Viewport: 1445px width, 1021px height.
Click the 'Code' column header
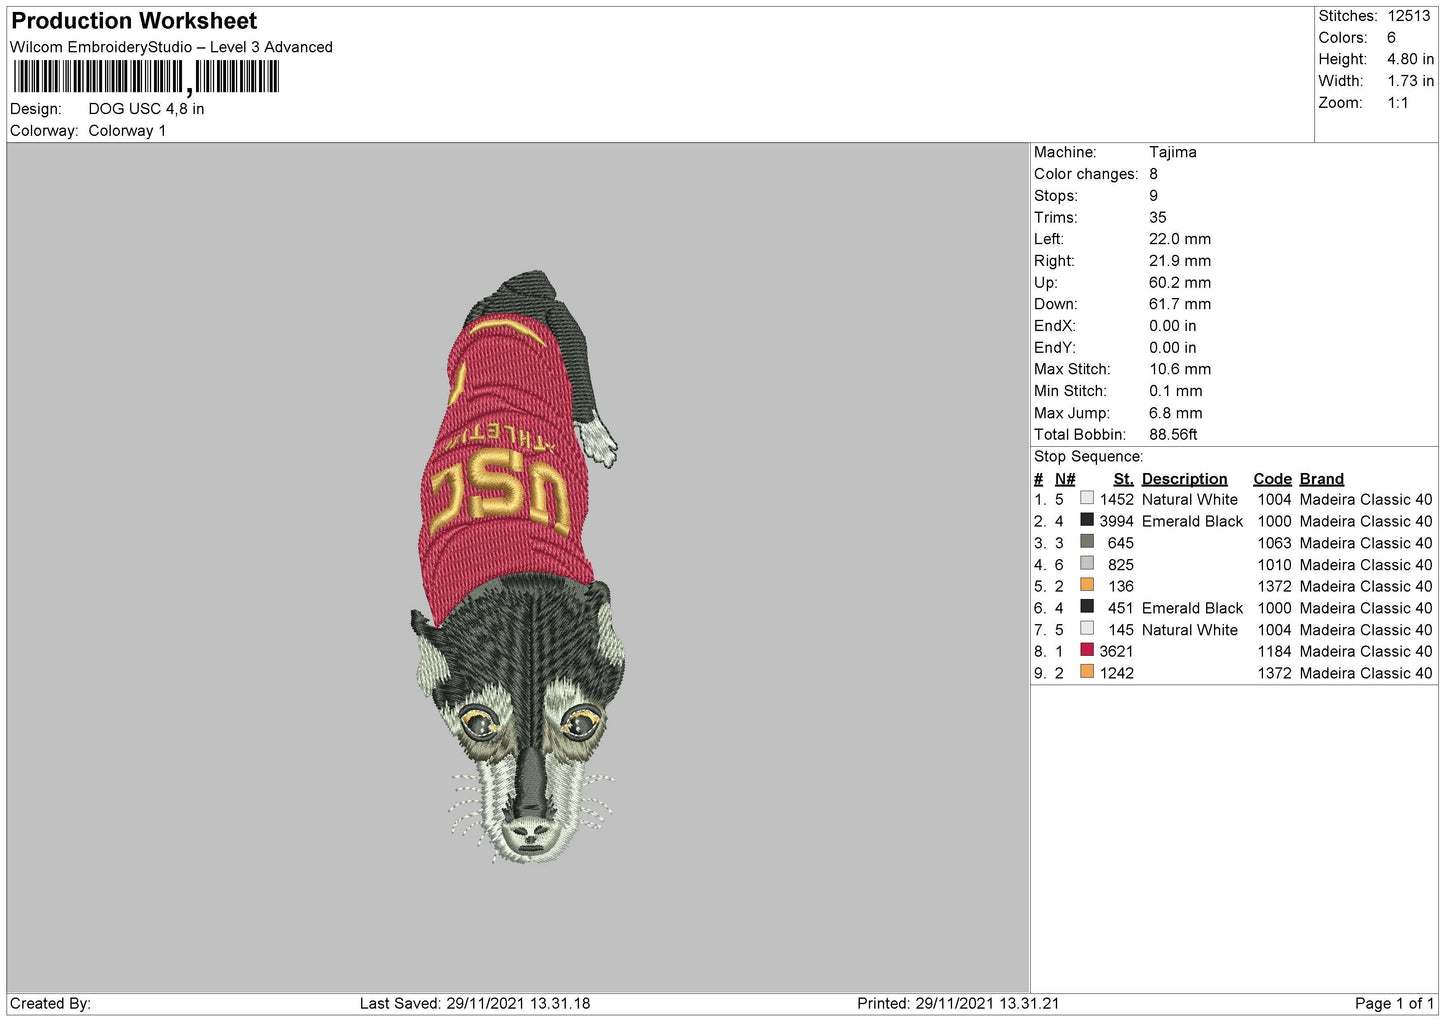point(1272,479)
